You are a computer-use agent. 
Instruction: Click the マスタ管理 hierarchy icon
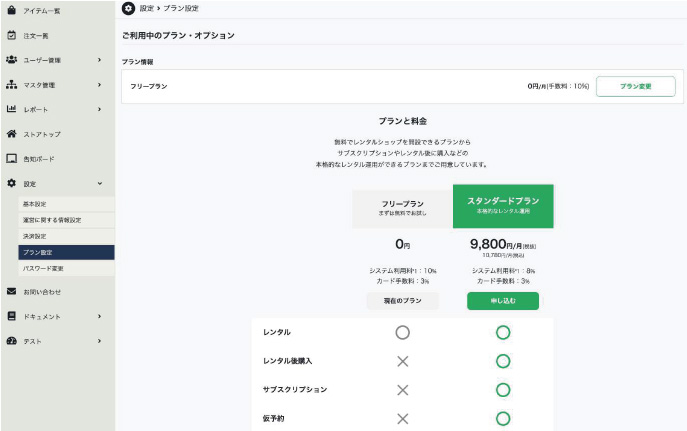[x=11, y=85]
